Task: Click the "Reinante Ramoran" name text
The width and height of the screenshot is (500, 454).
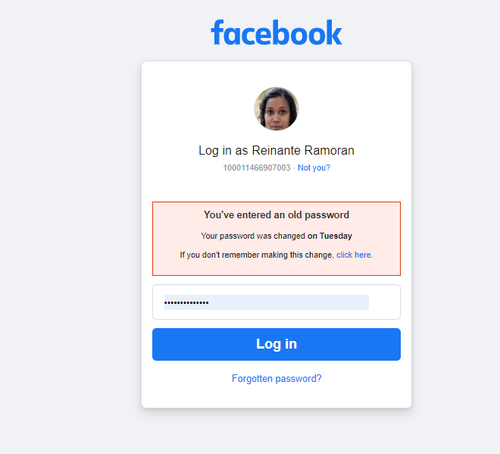Action: coord(303,151)
